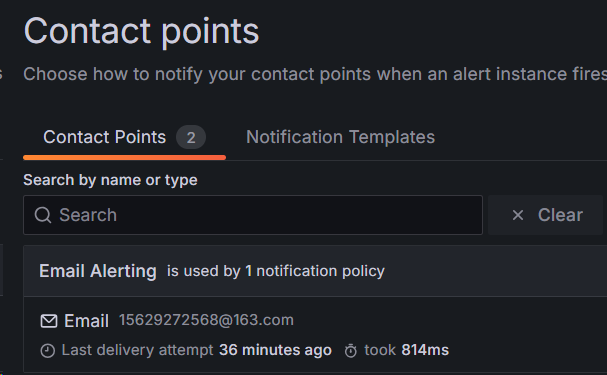Viewport: 607px width, 375px height.
Task: Click the 'Search by name or type' label
Action: coord(110,180)
